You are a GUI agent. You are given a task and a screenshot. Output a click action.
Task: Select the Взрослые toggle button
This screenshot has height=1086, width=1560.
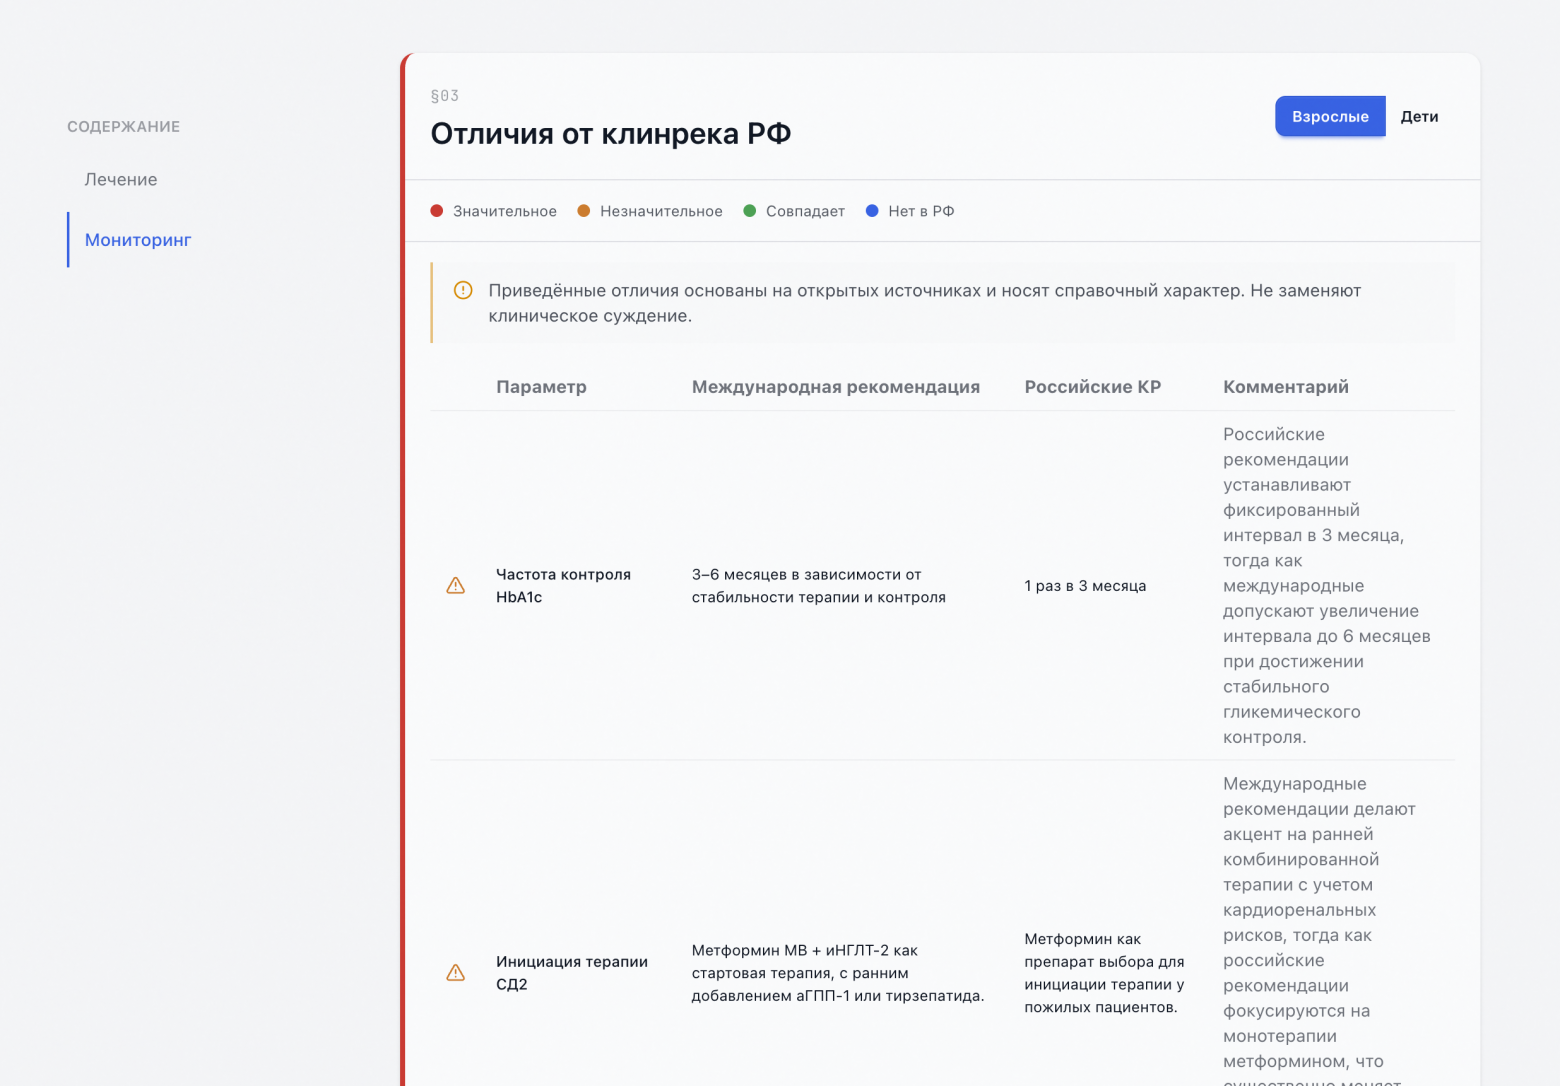click(1330, 116)
